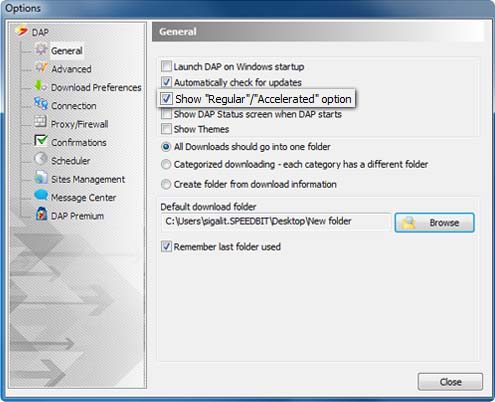Click the Sites Management globe icon
495x402 pixels.
[x=41, y=177]
